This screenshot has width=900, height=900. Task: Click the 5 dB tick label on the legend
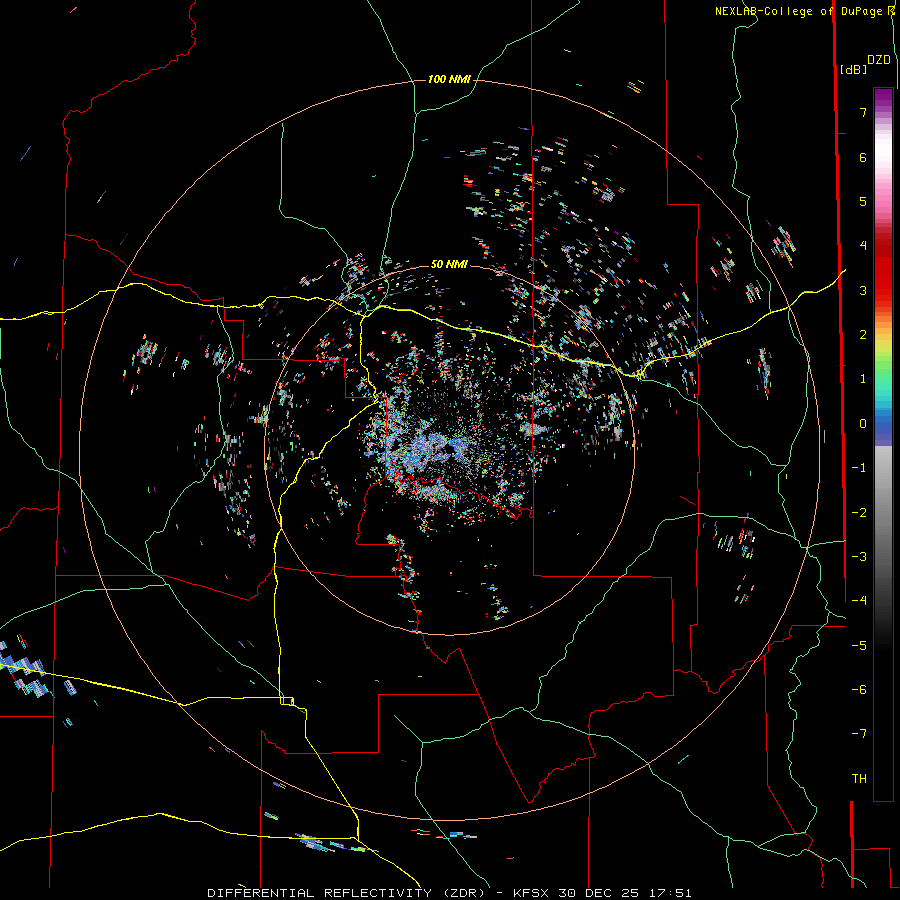pos(863,201)
